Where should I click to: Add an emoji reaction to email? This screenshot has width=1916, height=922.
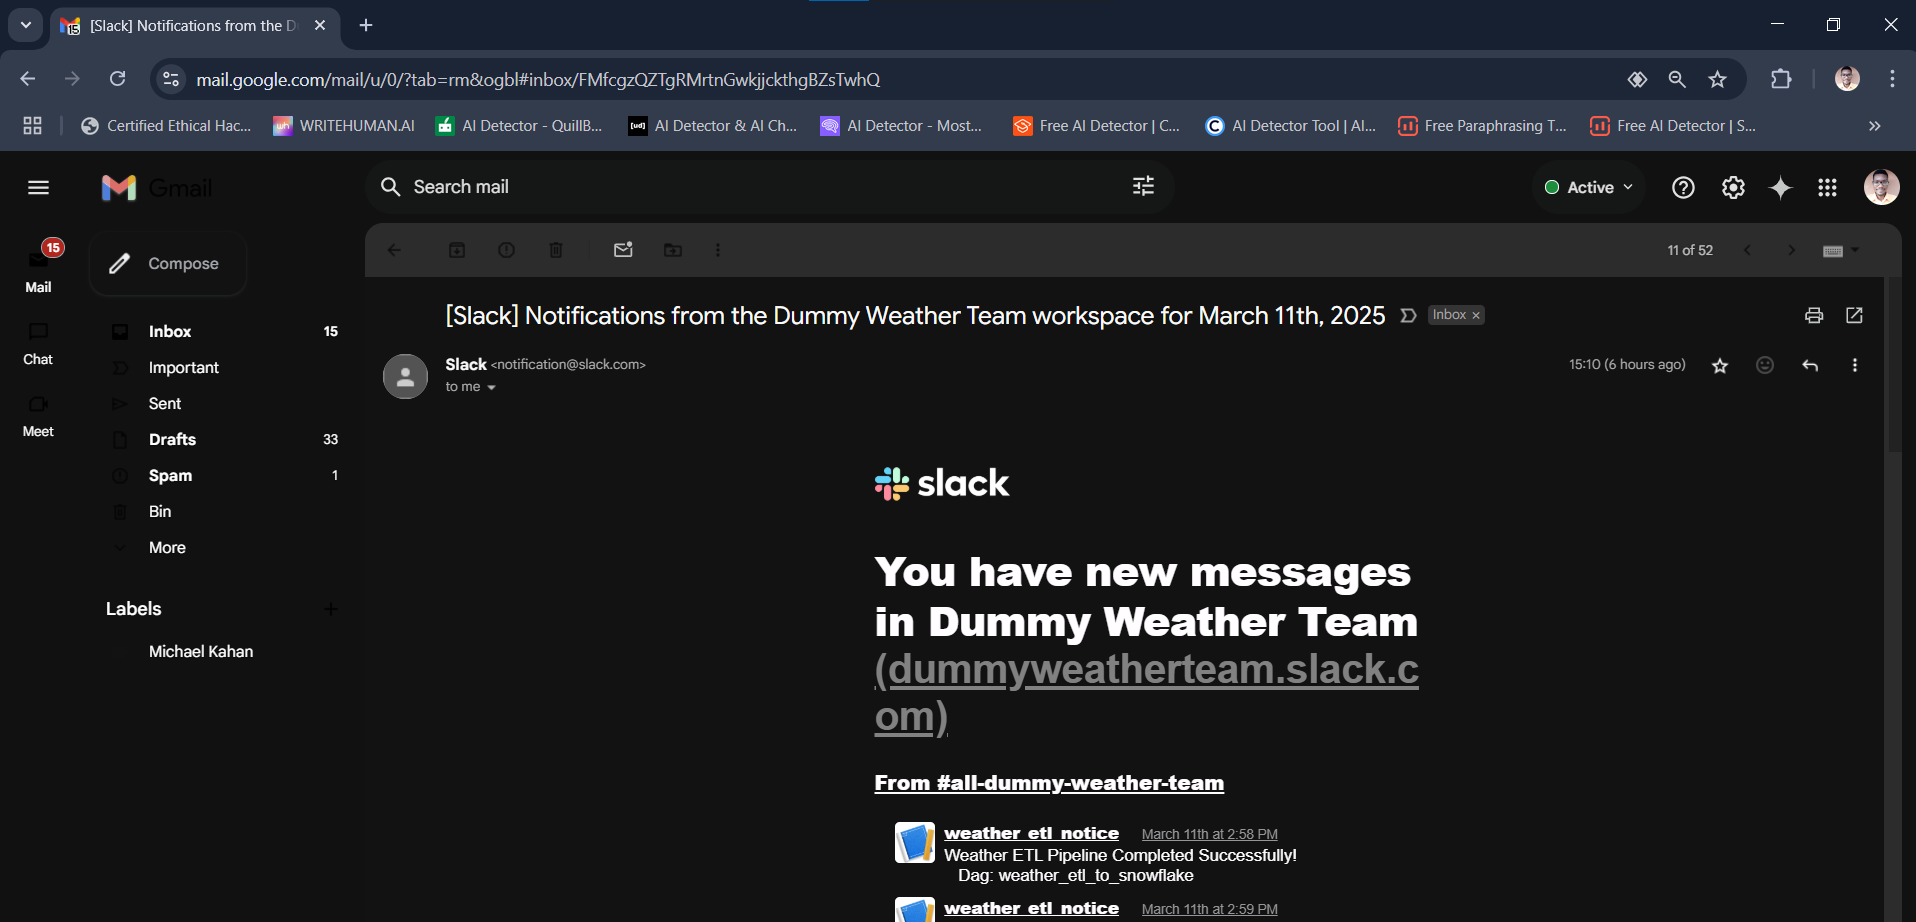1765,365
